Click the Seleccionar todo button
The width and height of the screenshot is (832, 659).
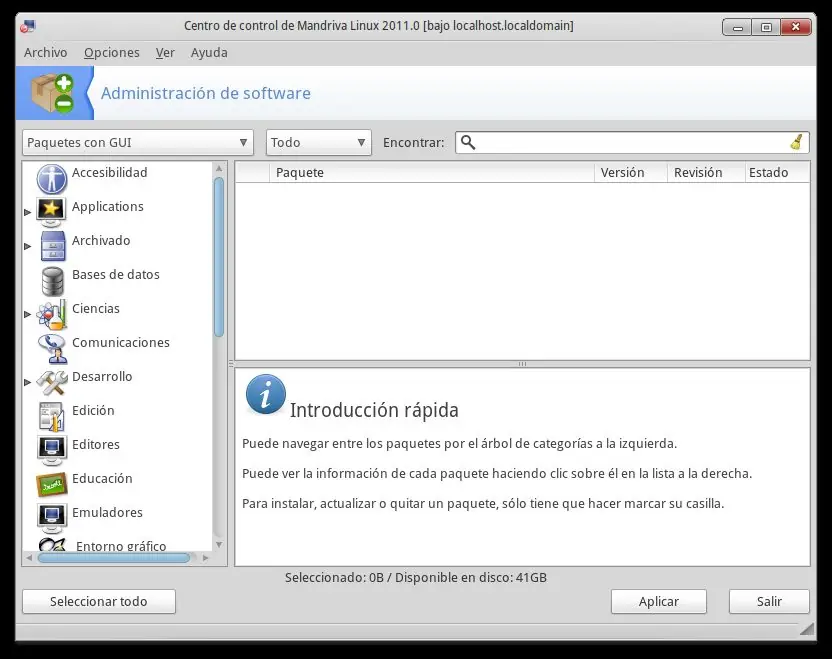tap(98, 601)
